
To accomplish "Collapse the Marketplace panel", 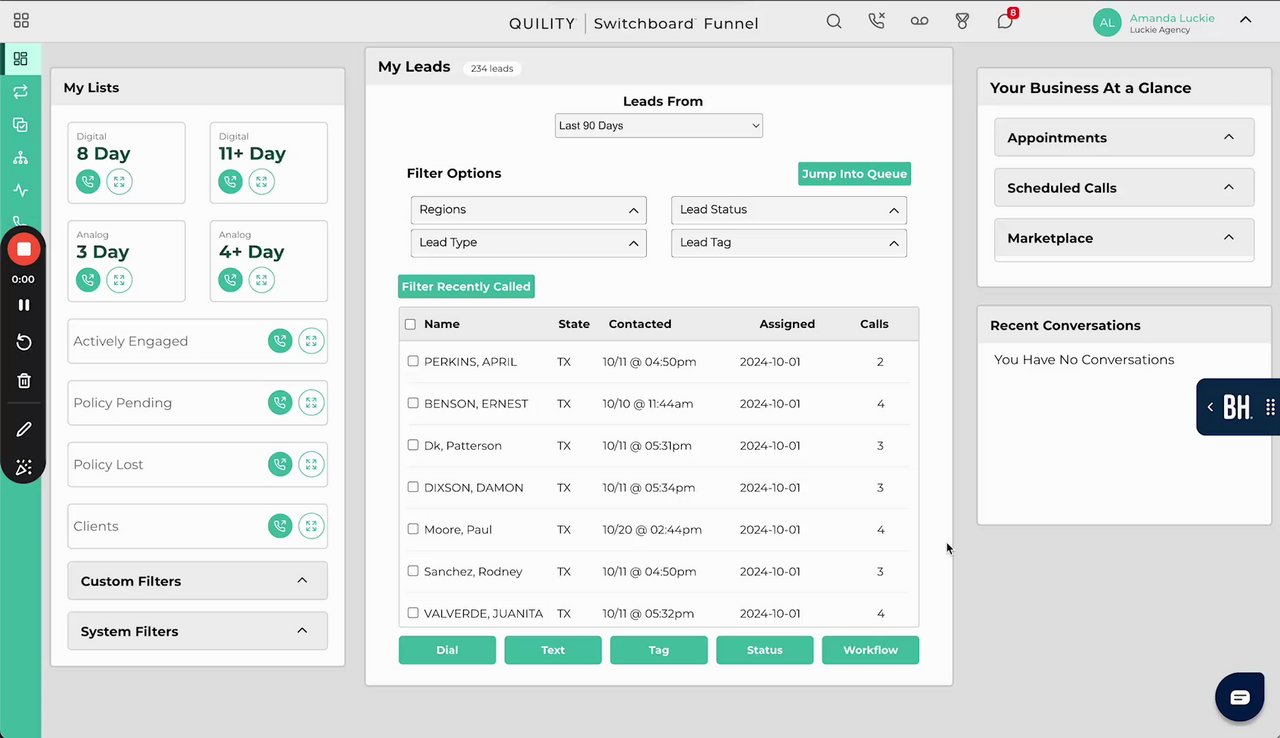I will (x=1124, y=238).
